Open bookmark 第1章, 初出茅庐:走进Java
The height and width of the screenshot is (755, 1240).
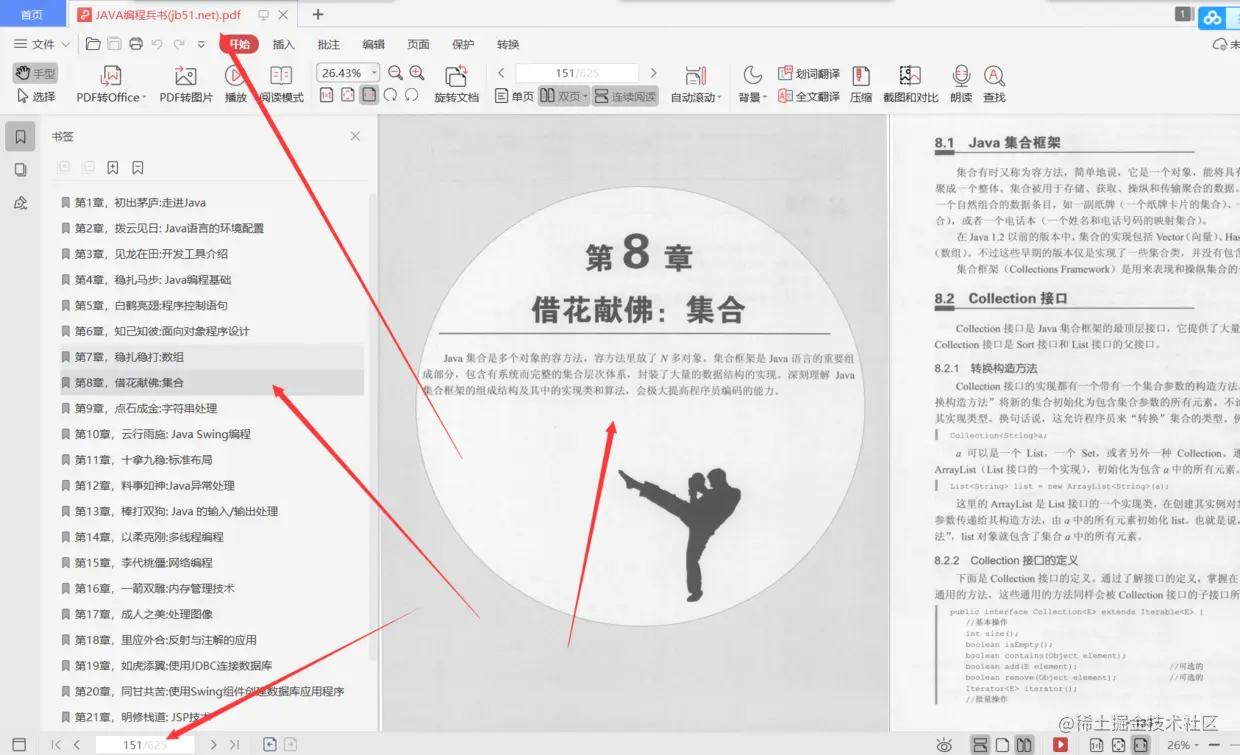[212, 202]
